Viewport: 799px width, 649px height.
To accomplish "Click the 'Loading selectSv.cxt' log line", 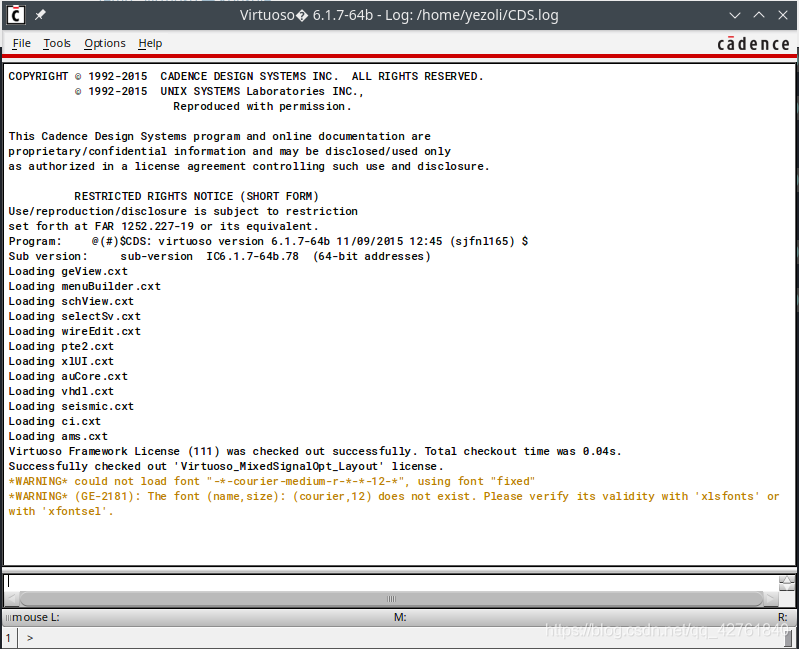I will coord(74,316).
